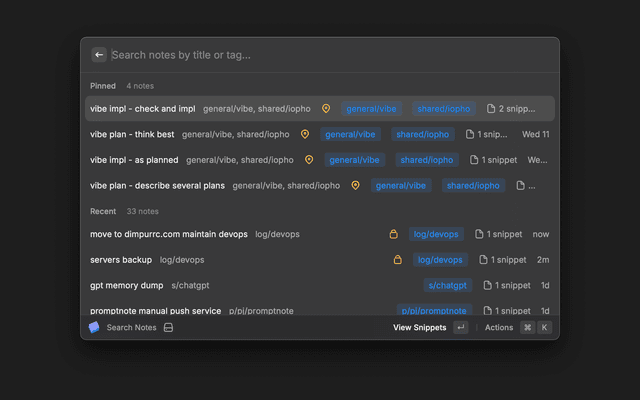The width and height of the screenshot is (640, 400).
Task: Click the drive icon next to Search Notes
Action: 169,327
